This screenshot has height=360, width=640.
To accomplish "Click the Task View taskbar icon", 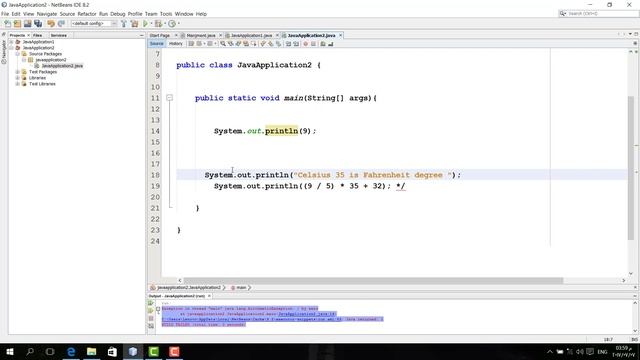I will pyautogui.click(x=50, y=351).
